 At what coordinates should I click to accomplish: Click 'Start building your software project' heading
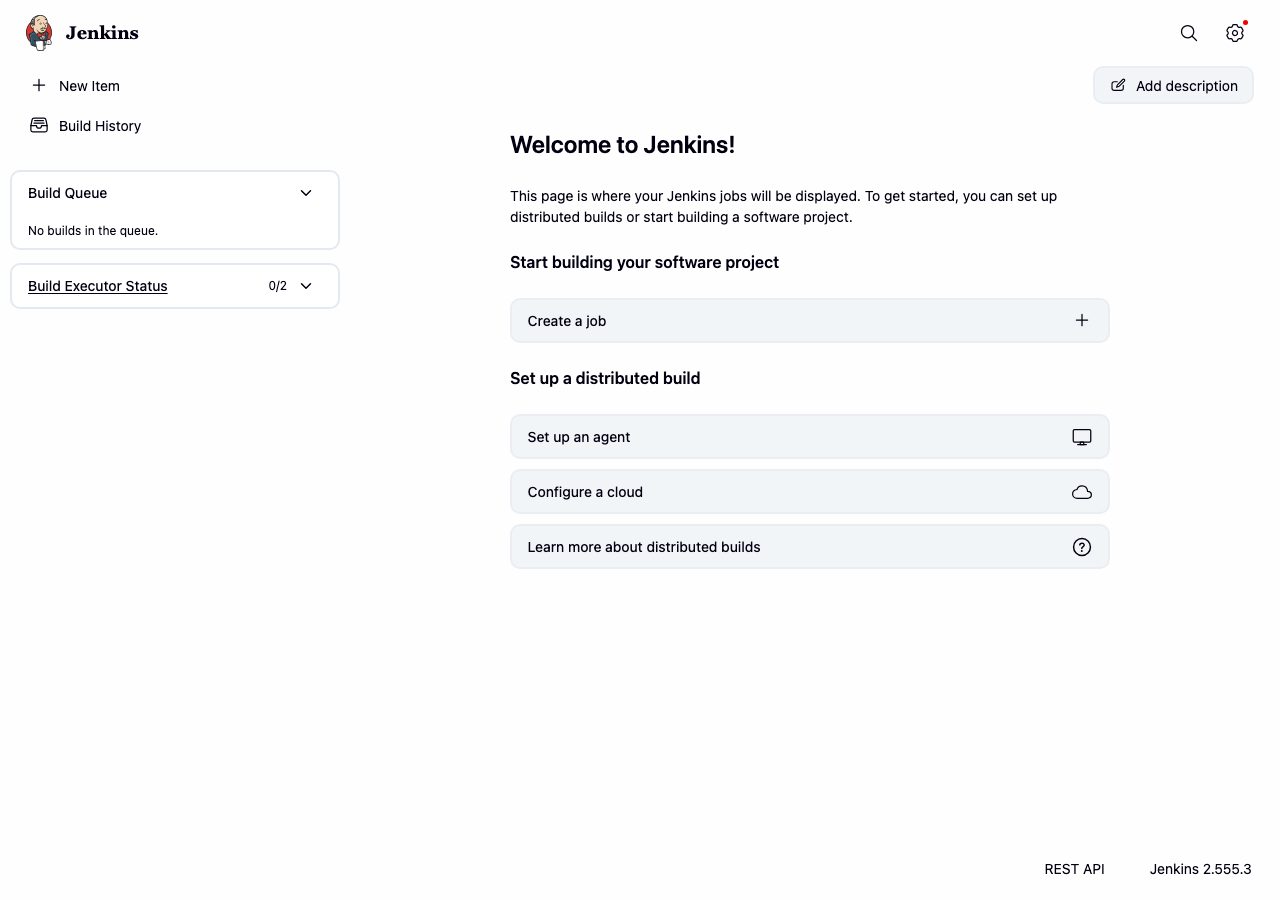644,262
